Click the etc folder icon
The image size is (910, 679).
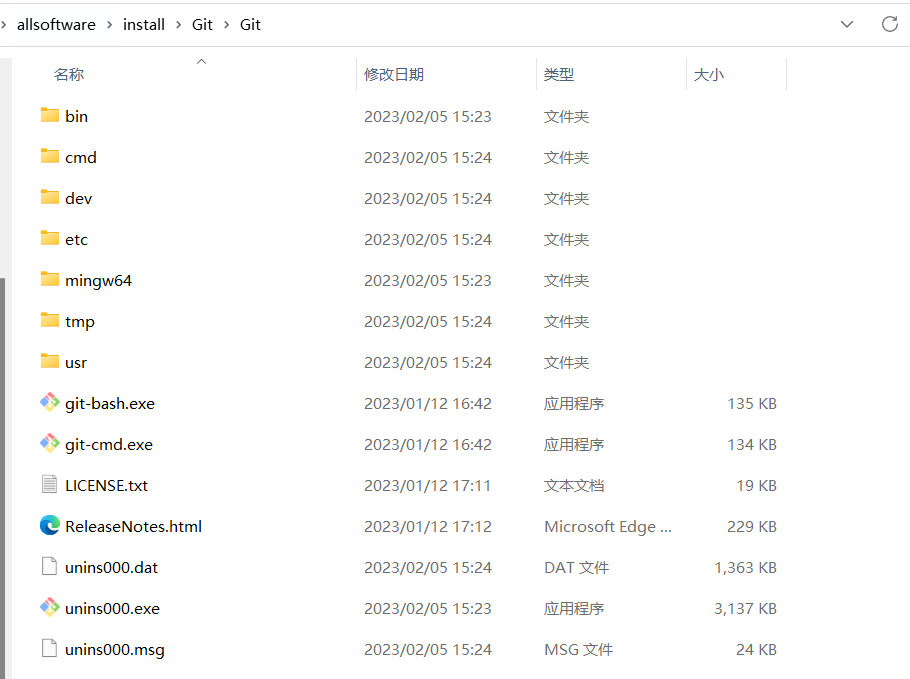(x=50, y=239)
